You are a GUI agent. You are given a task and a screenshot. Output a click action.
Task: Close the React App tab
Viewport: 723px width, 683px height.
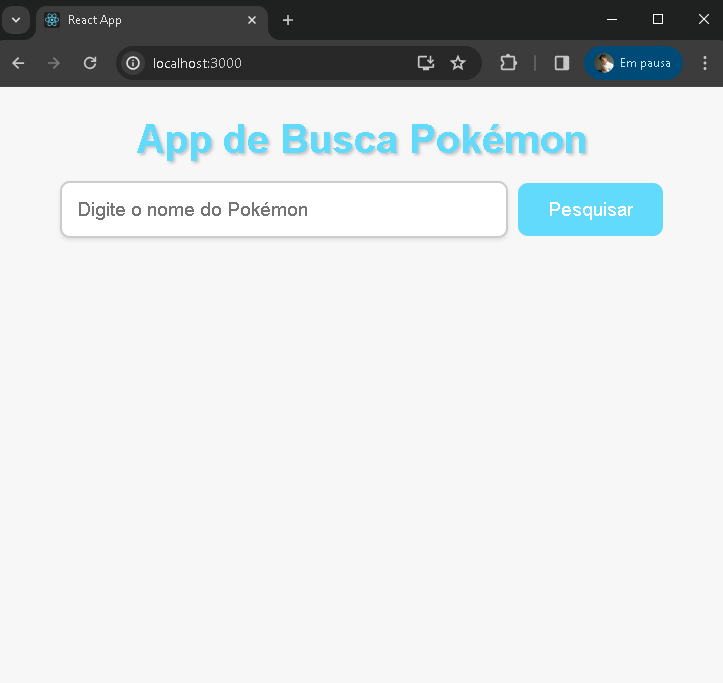point(252,20)
